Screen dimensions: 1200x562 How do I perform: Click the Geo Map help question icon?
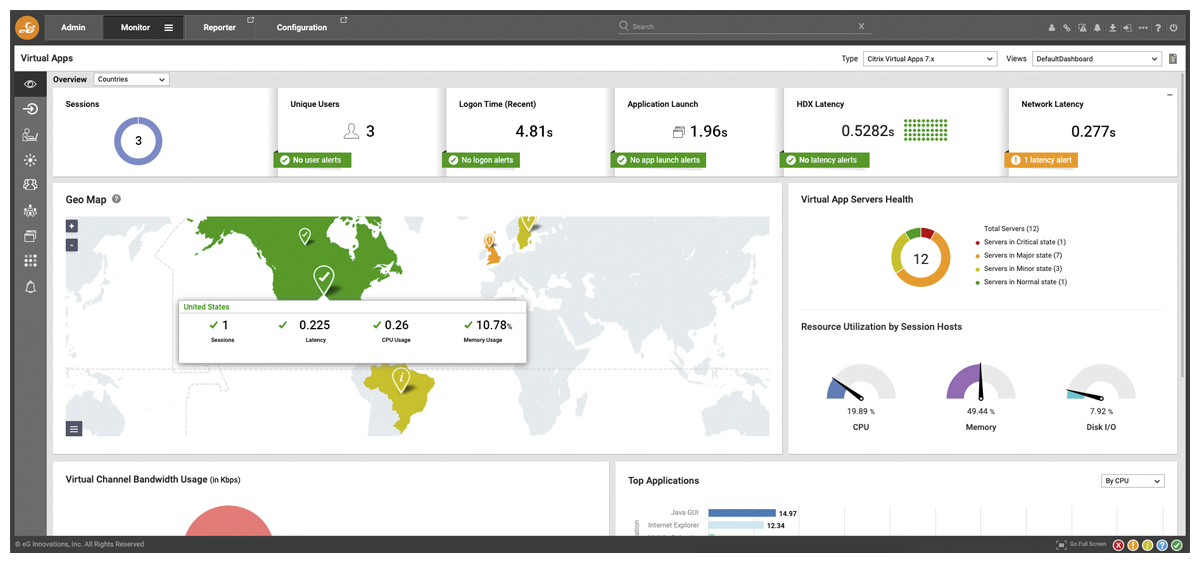pos(117,199)
